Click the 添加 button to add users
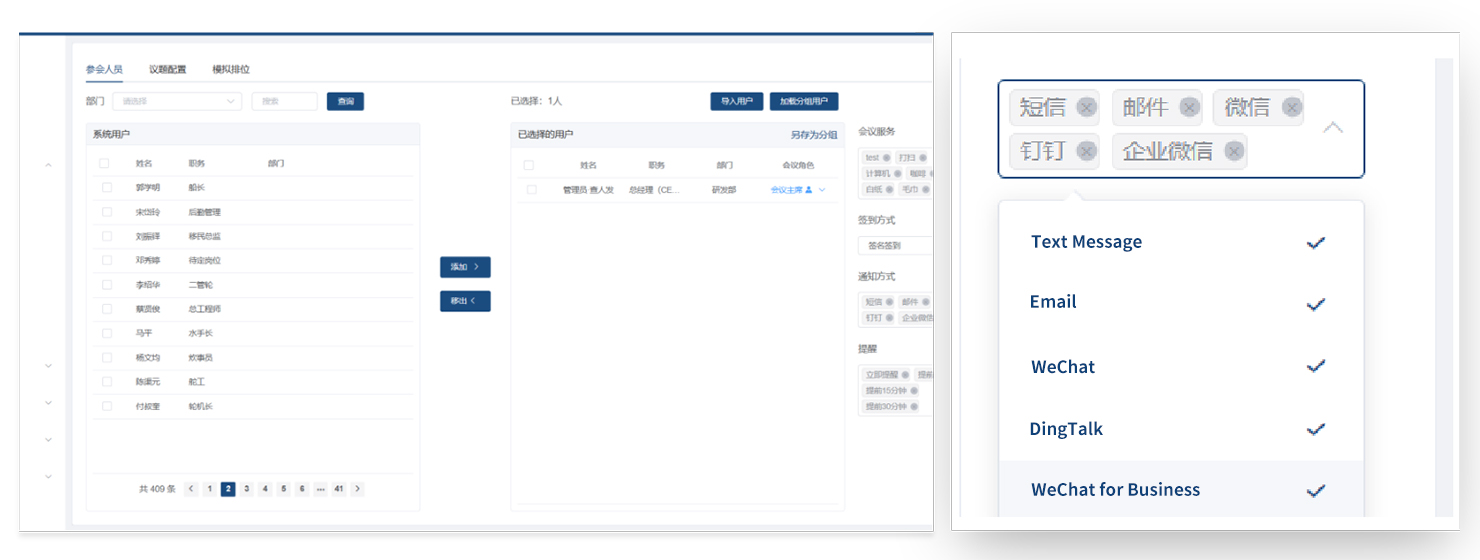1480x560 pixels. pyautogui.click(x=465, y=267)
